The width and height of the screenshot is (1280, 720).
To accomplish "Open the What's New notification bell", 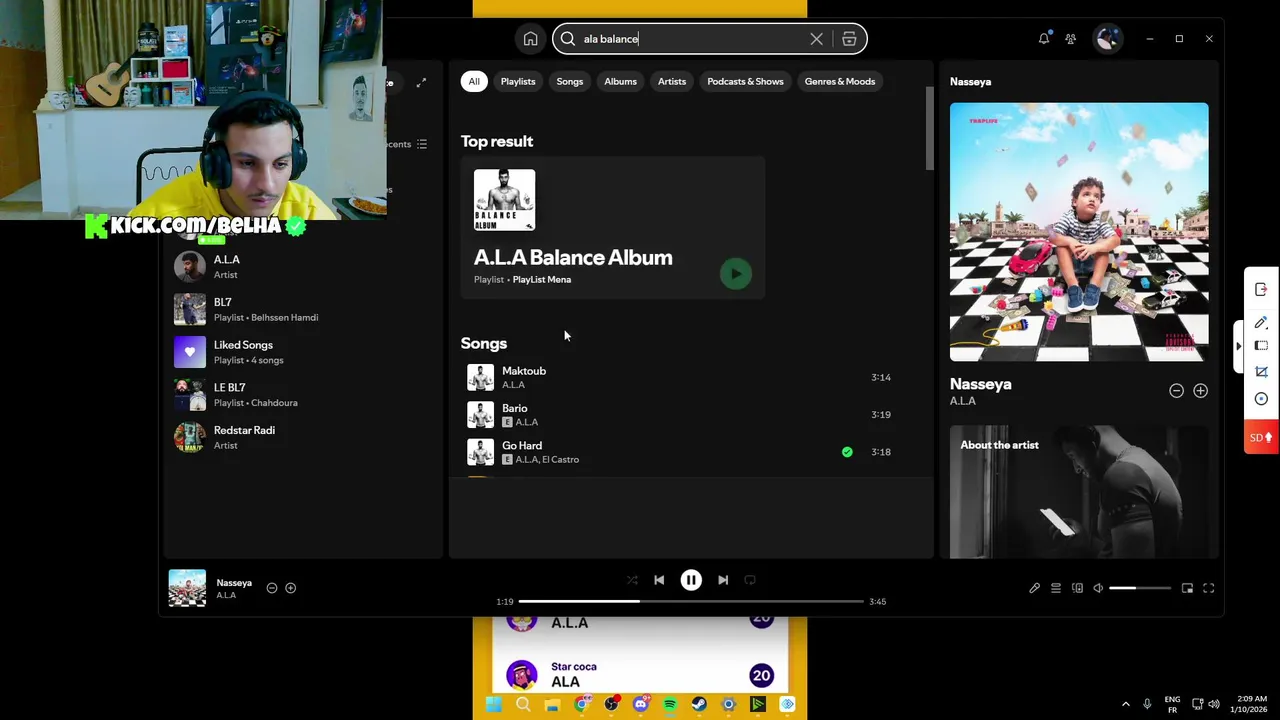I will [1044, 38].
